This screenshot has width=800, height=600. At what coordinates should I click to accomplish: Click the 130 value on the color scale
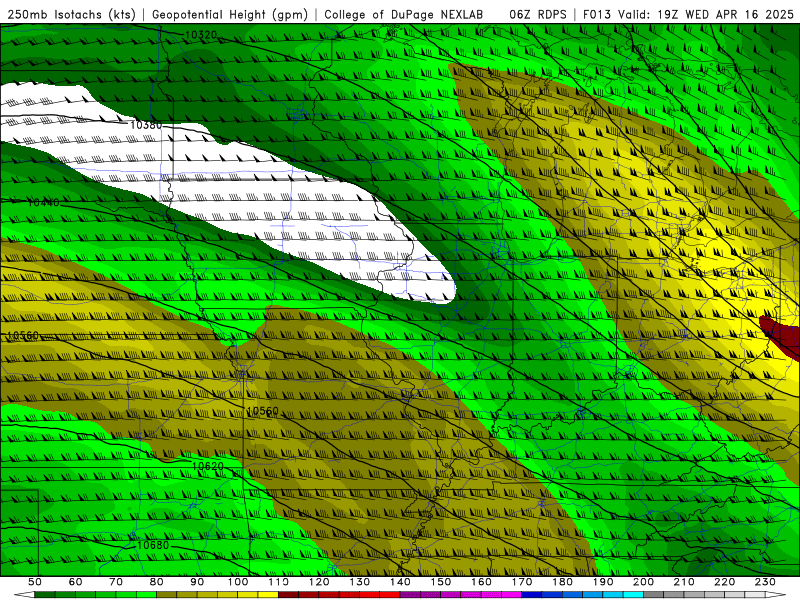360,582
